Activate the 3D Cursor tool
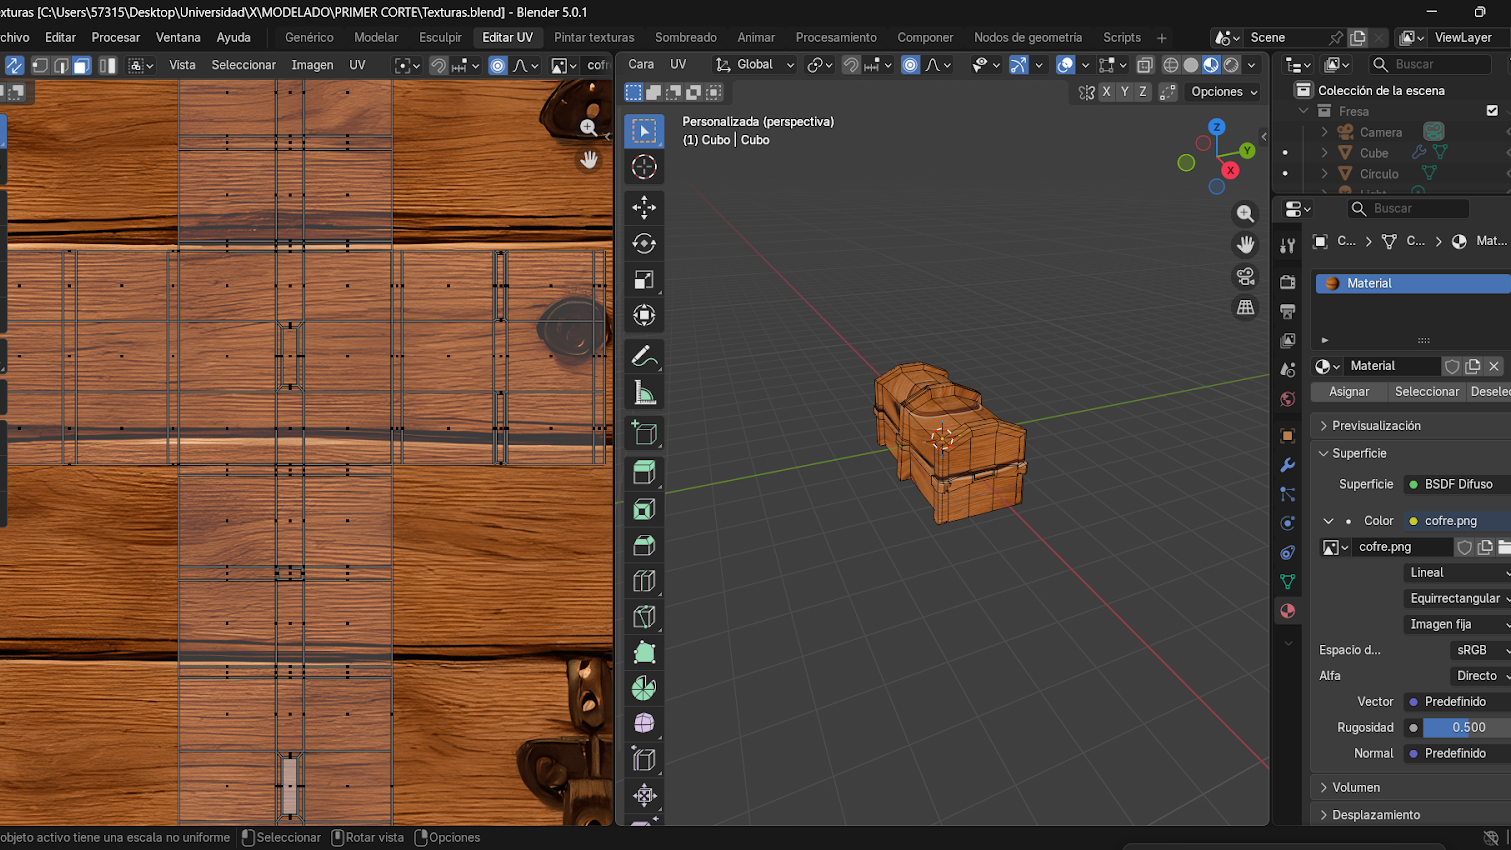The image size is (1511, 850). [x=644, y=167]
